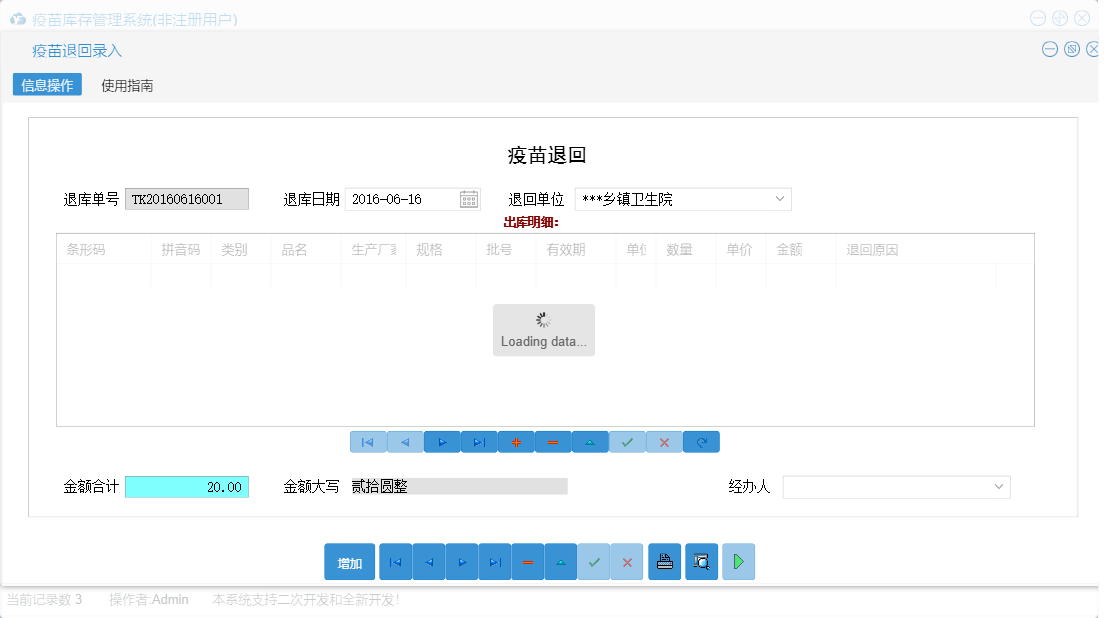
Task: Click the refresh icon in detail navigator
Action: click(701, 441)
